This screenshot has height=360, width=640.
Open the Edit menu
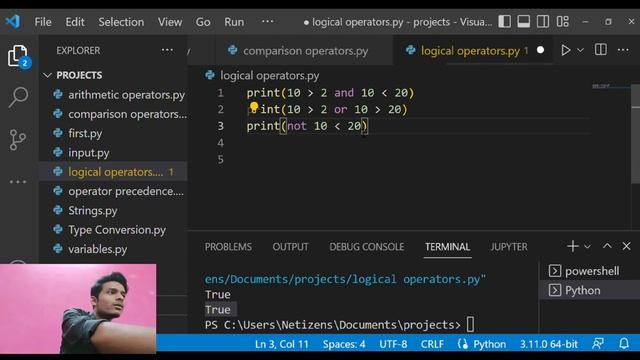75,22
